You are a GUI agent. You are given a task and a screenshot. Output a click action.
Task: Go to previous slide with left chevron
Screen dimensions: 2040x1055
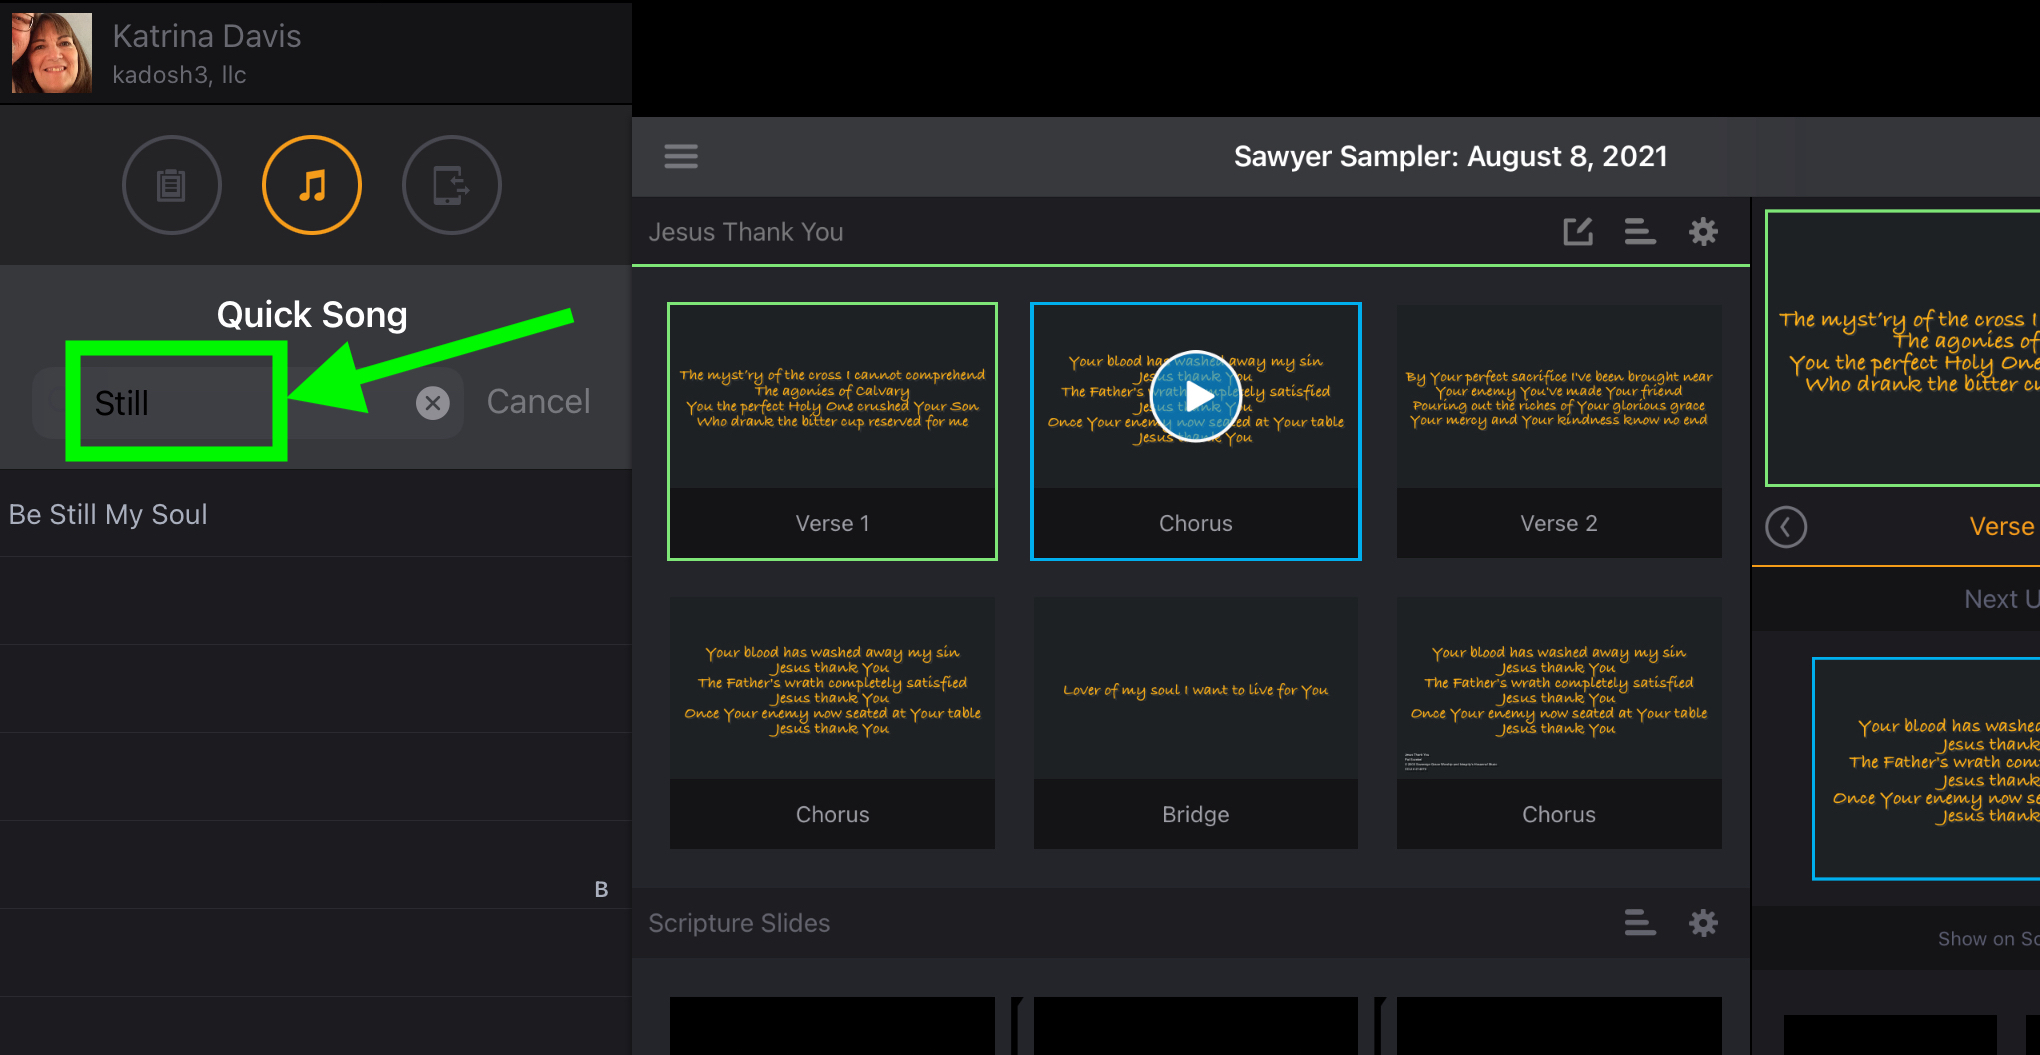point(1786,527)
